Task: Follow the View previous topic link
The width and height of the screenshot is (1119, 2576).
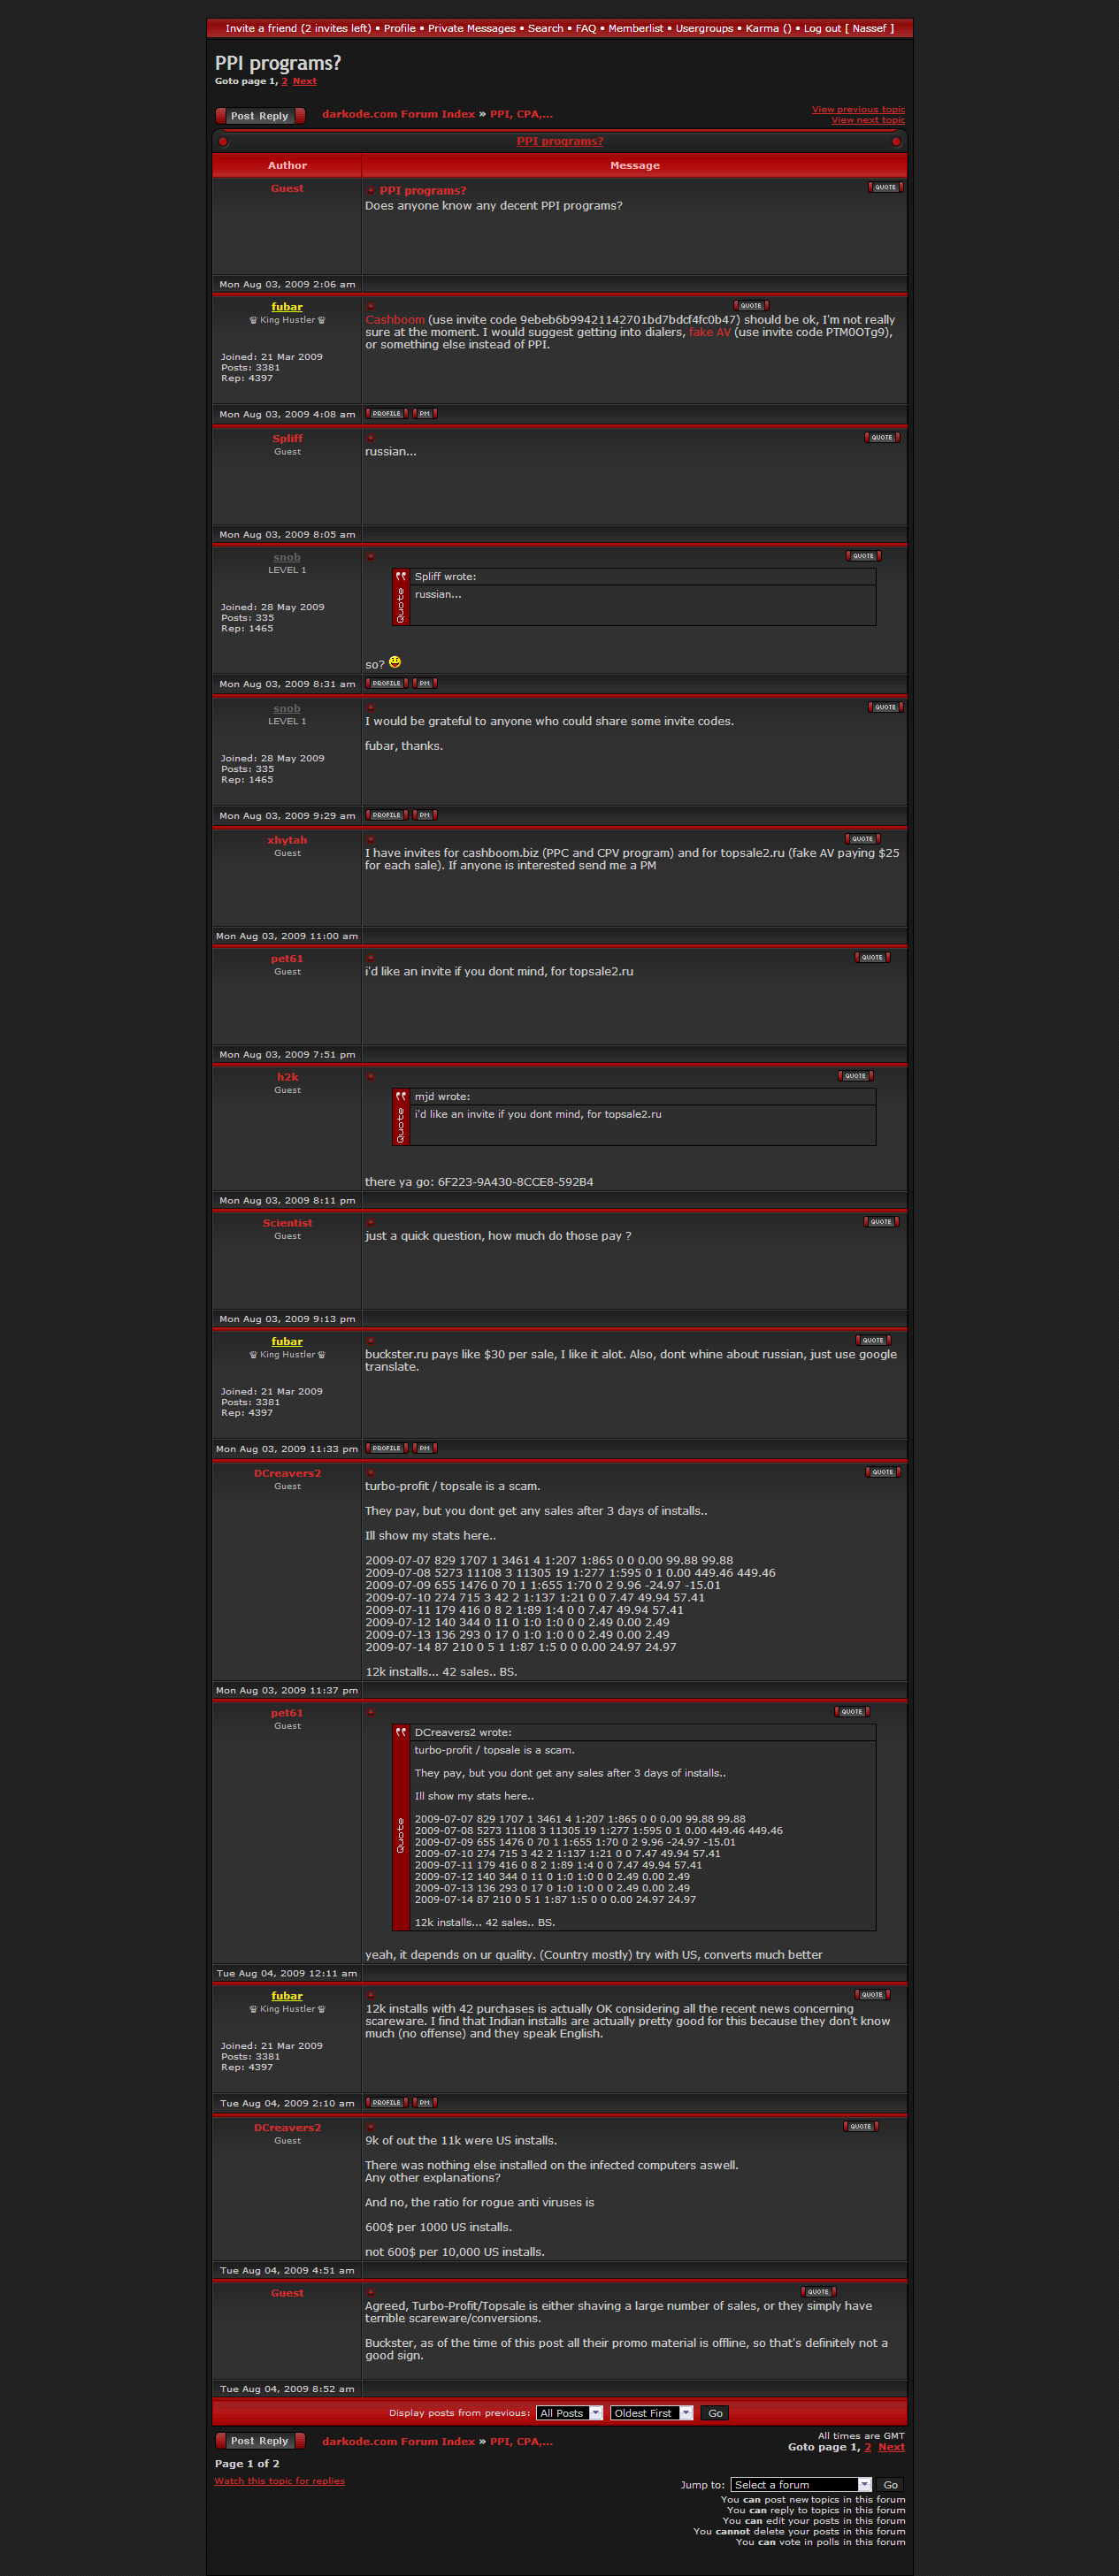Action: [857, 110]
